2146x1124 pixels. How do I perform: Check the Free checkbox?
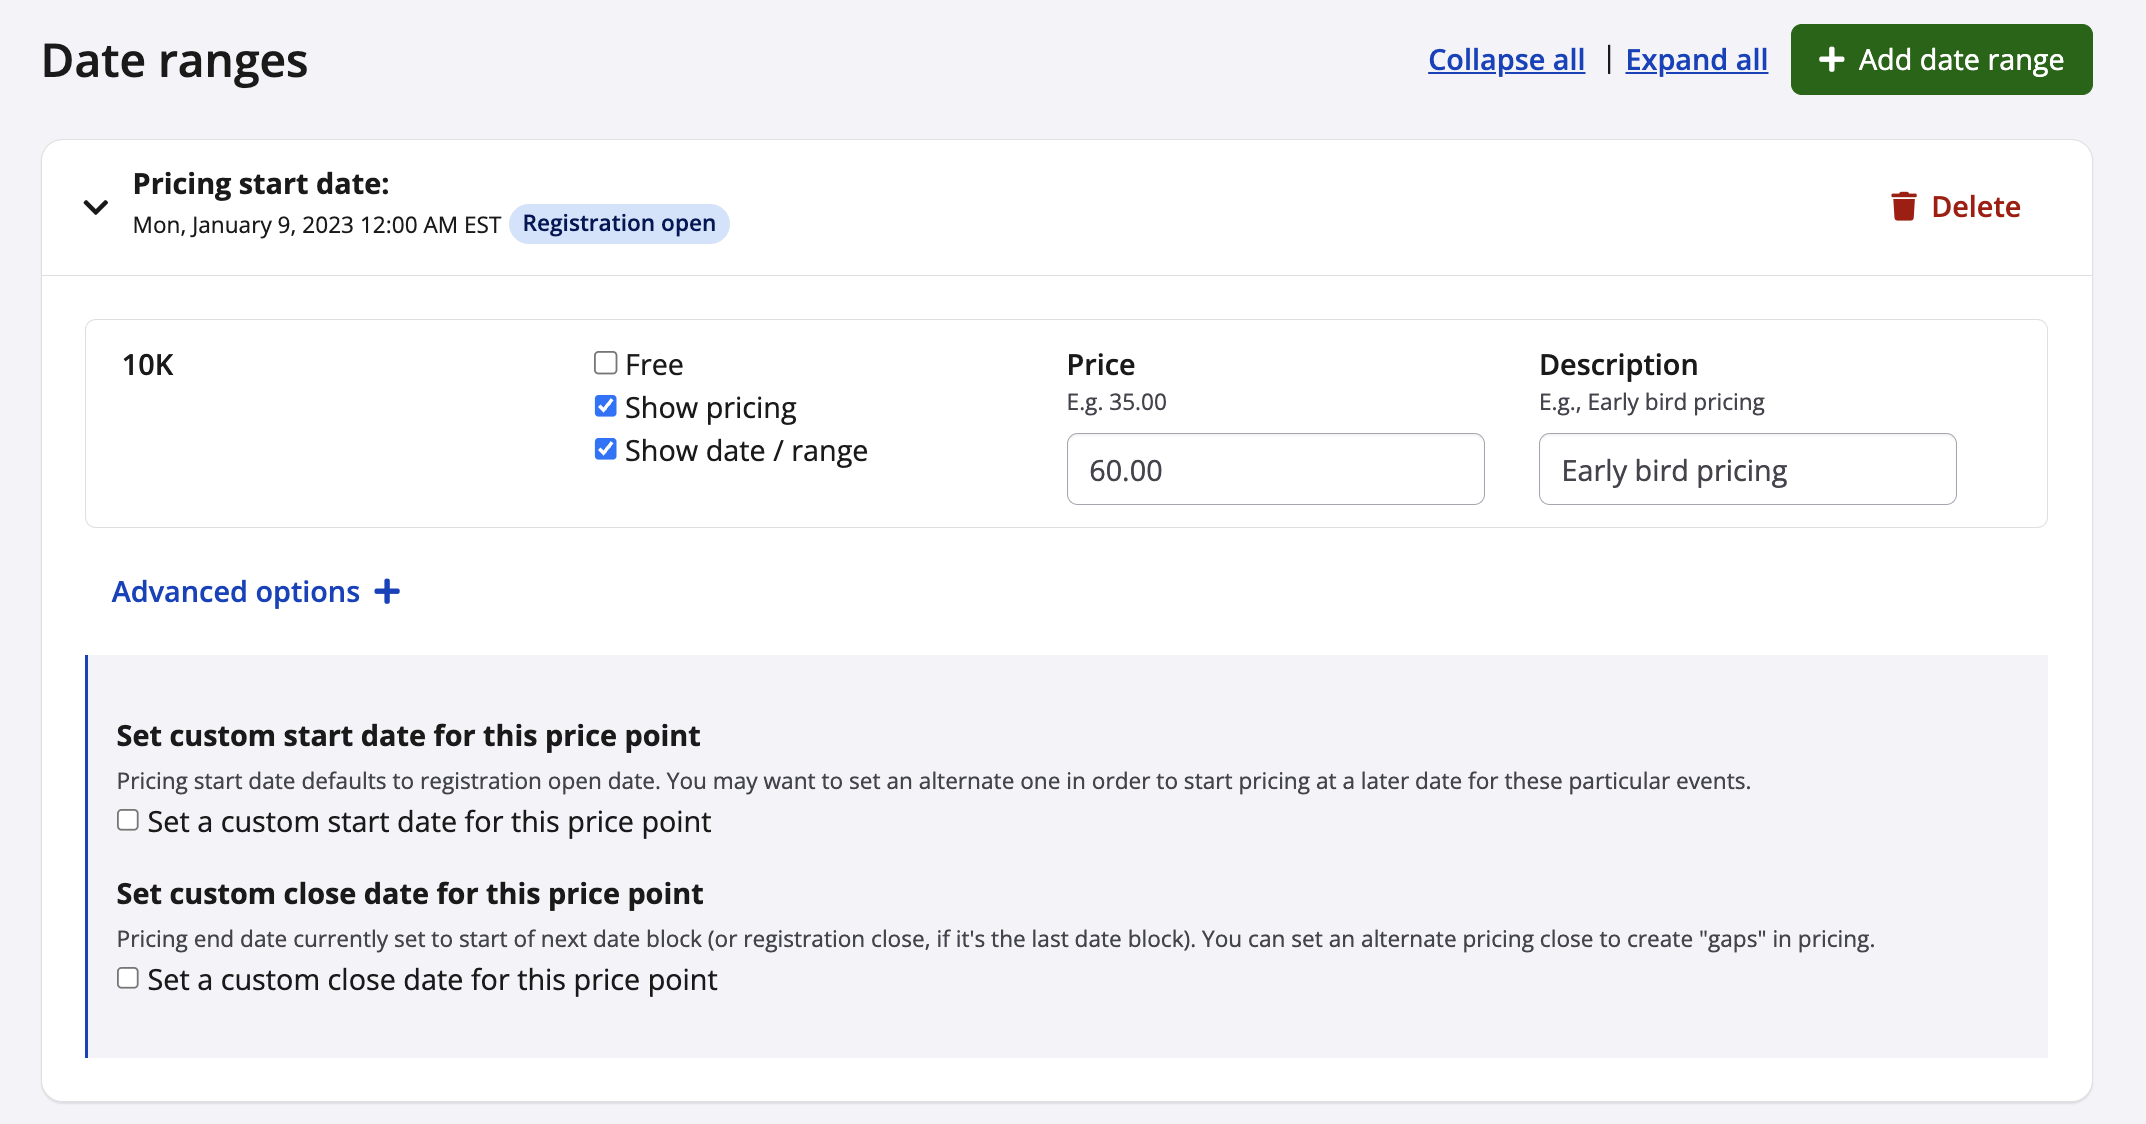point(605,363)
